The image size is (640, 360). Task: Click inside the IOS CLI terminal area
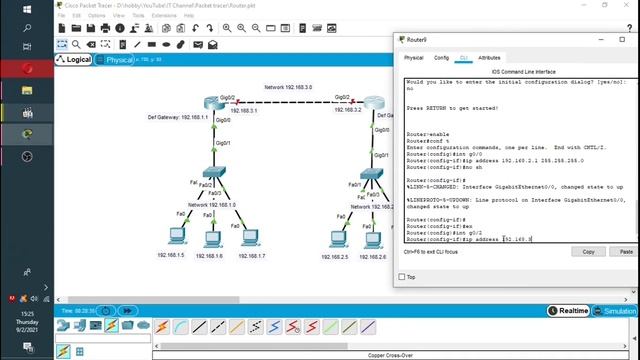[520, 160]
